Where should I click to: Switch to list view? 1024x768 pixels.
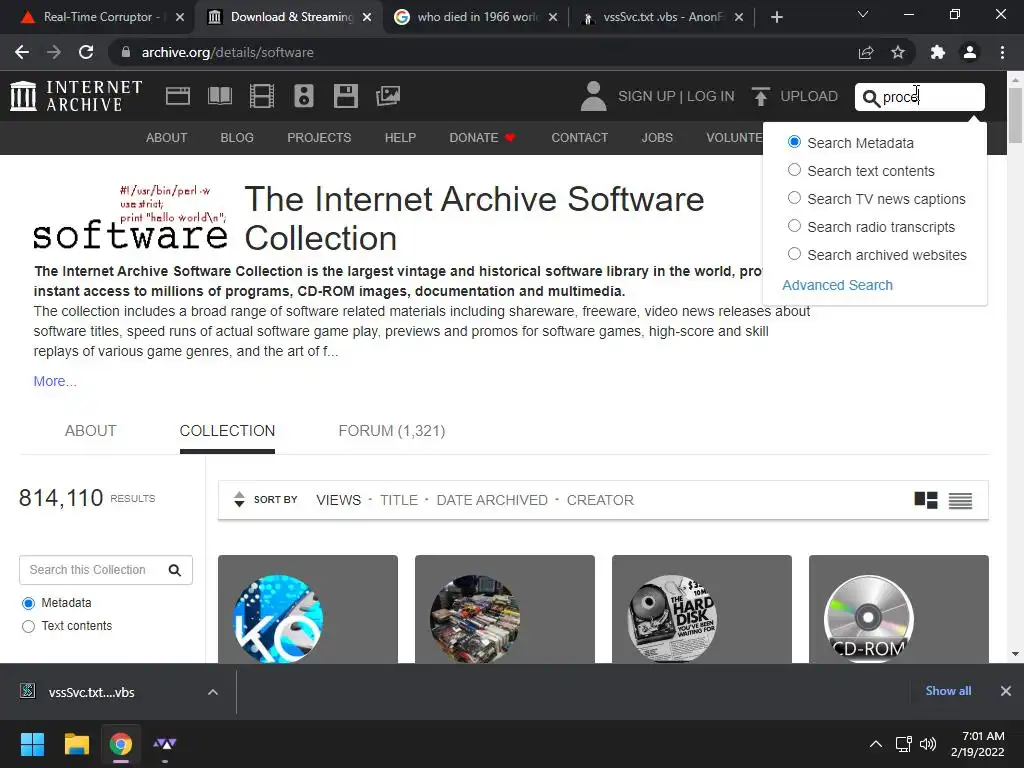point(960,500)
